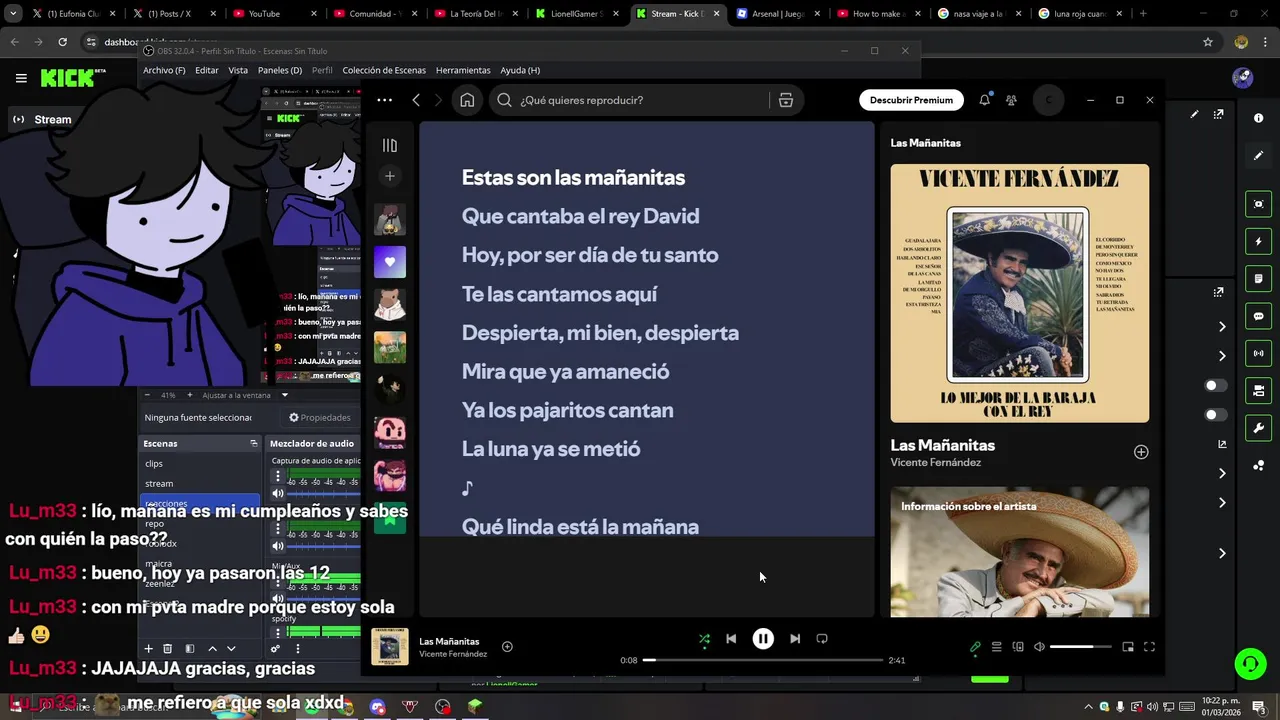Toggle shuffle in Spotify player
Viewport: 1280px width, 720px height.
[704, 639]
